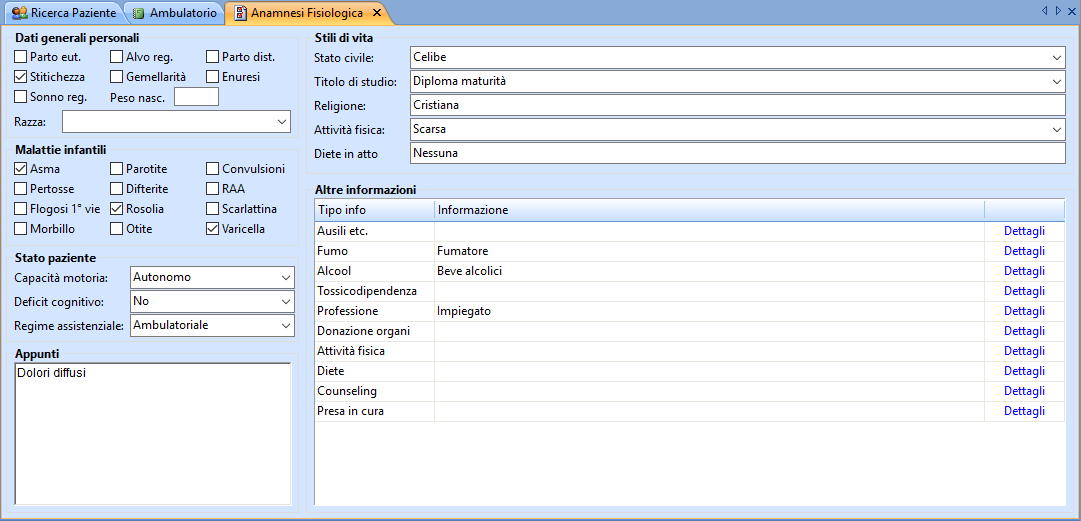This screenshot has width=1081, height=521.
Task: Tick the Scarlattina checkbox
Action: click(212, 209)
